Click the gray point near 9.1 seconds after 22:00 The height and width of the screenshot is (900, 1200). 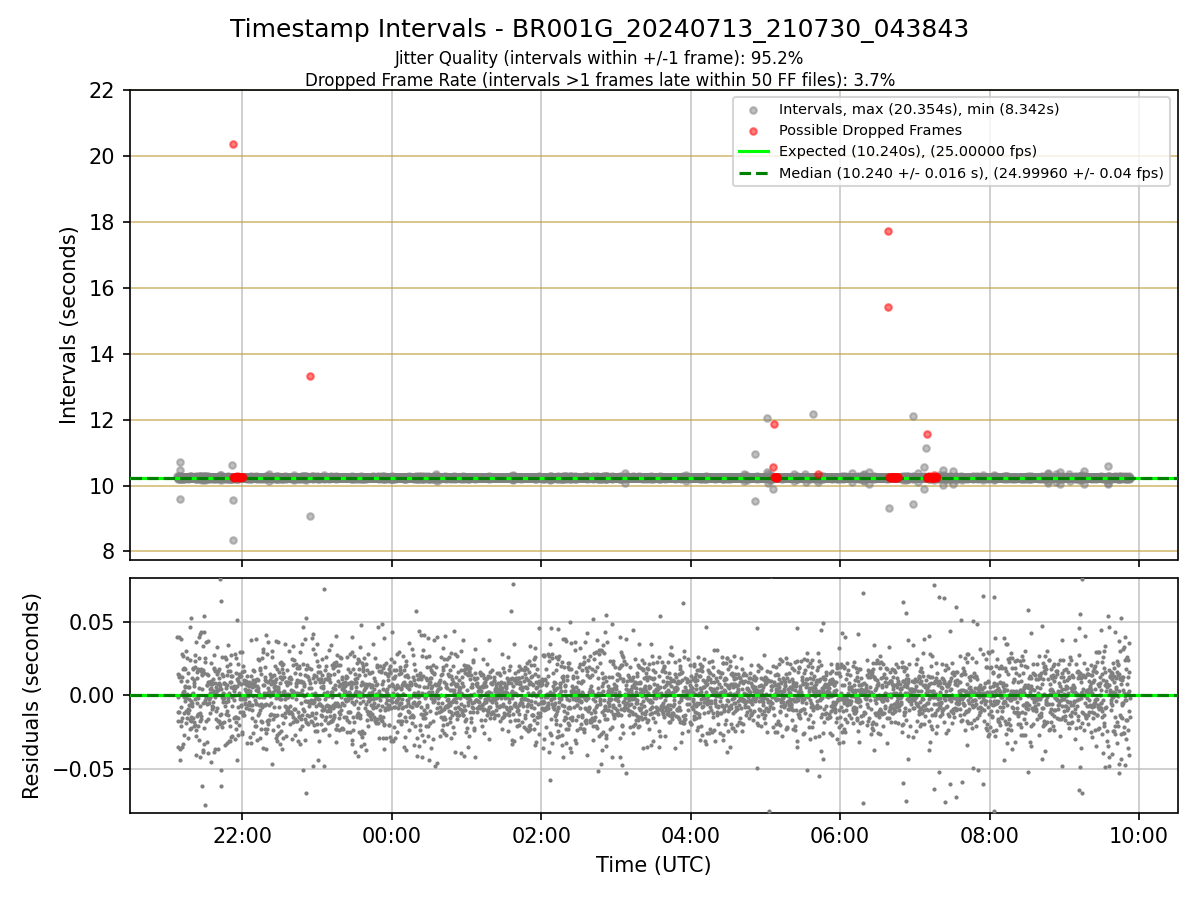pyautogui.click(x=310, y=516)
